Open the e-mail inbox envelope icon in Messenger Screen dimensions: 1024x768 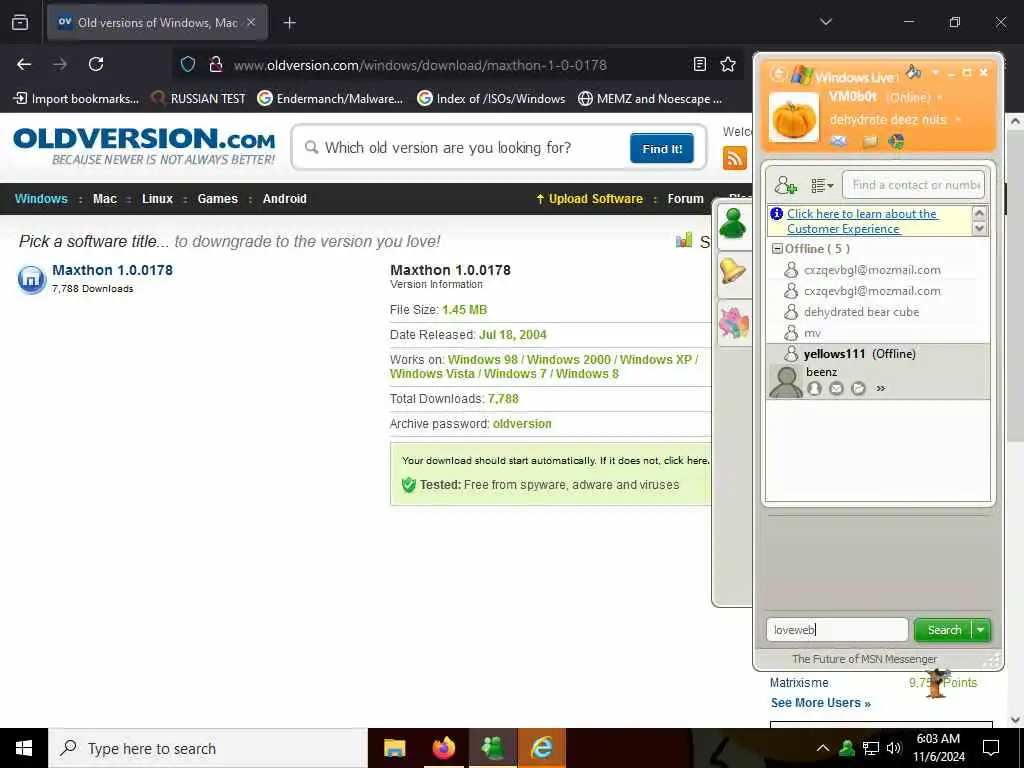tap(839, 140)
